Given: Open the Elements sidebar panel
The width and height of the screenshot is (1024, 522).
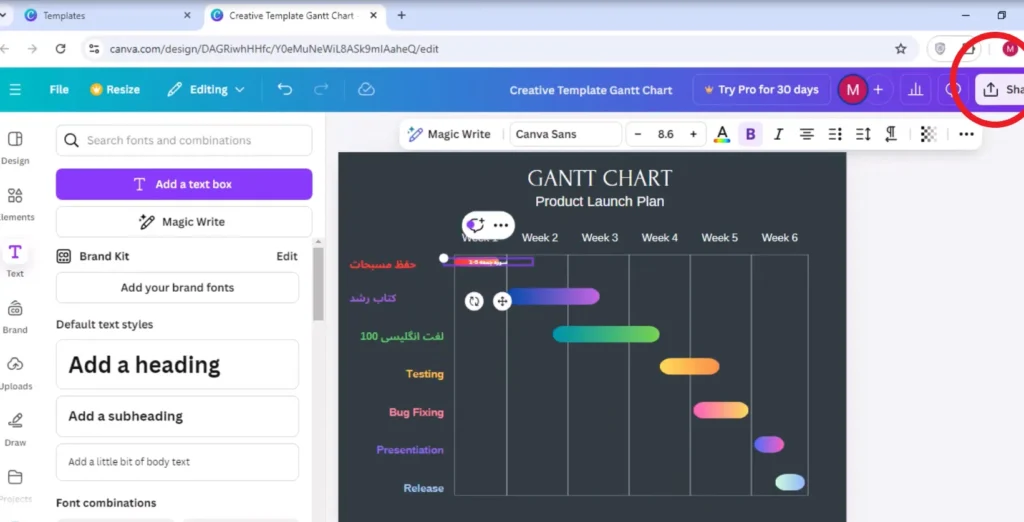Looking at the screenshot, I should point(16,203).
